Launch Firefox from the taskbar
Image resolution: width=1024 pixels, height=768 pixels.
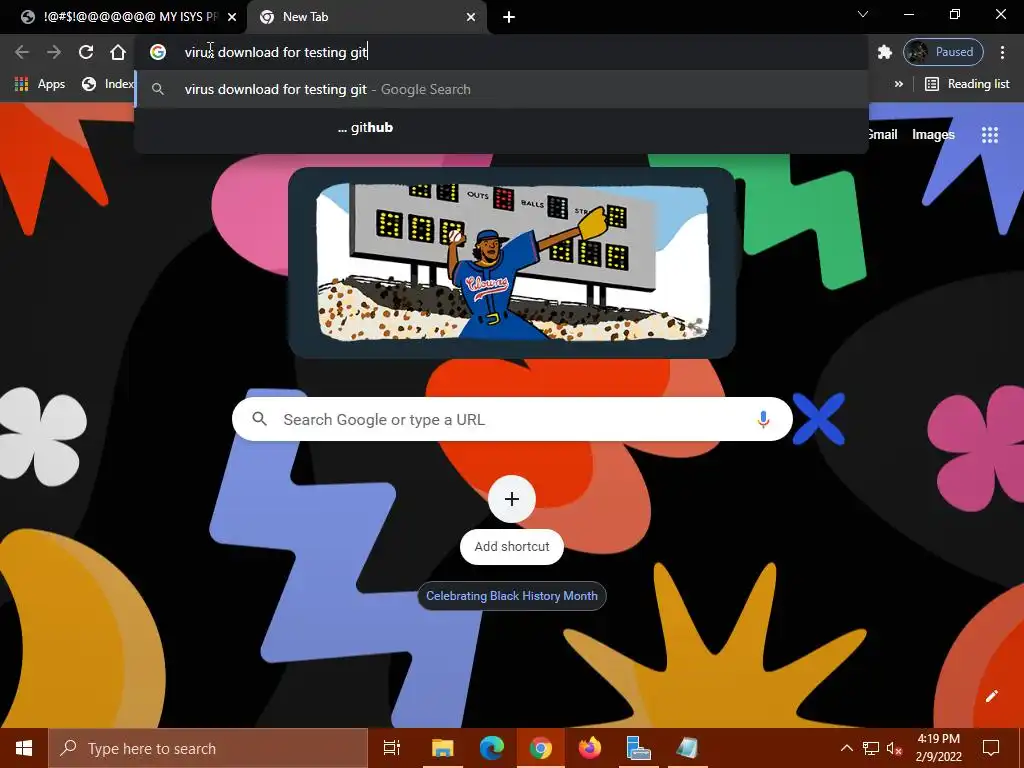tap(590, 748)
